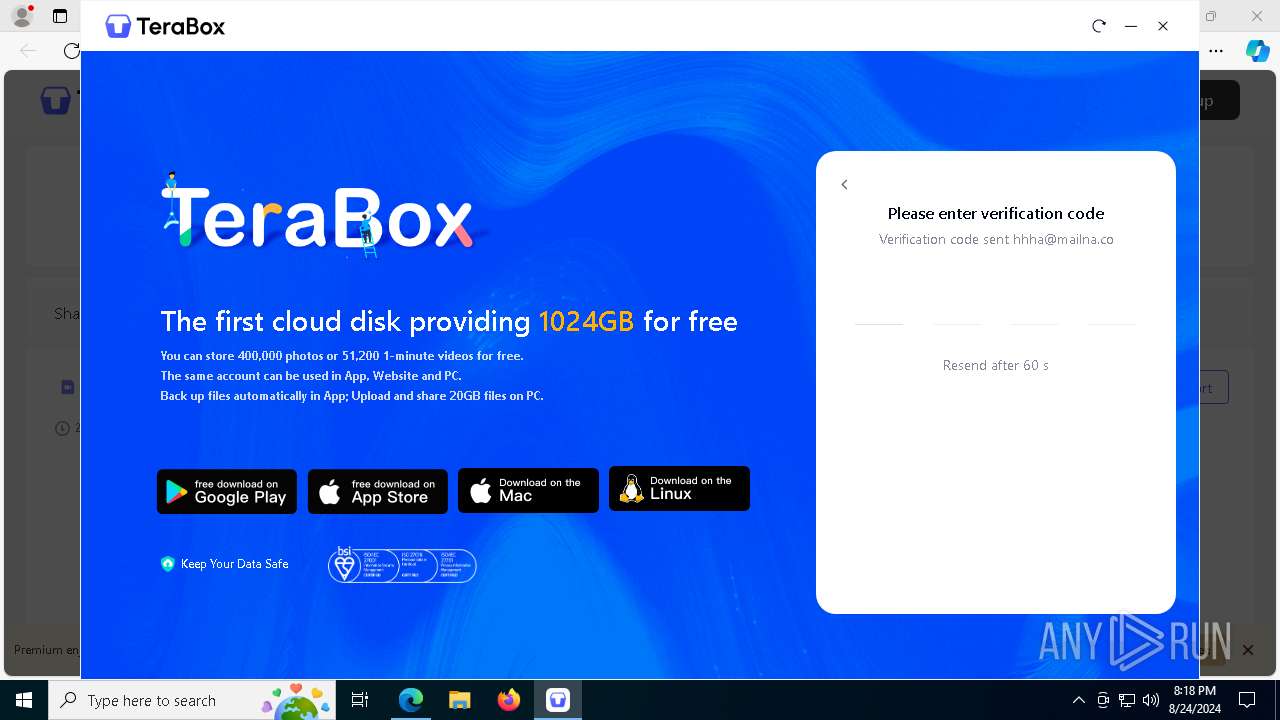1280x720 pixels.
Task: Open the Download on the Linux badge
Action: (679, 488)
